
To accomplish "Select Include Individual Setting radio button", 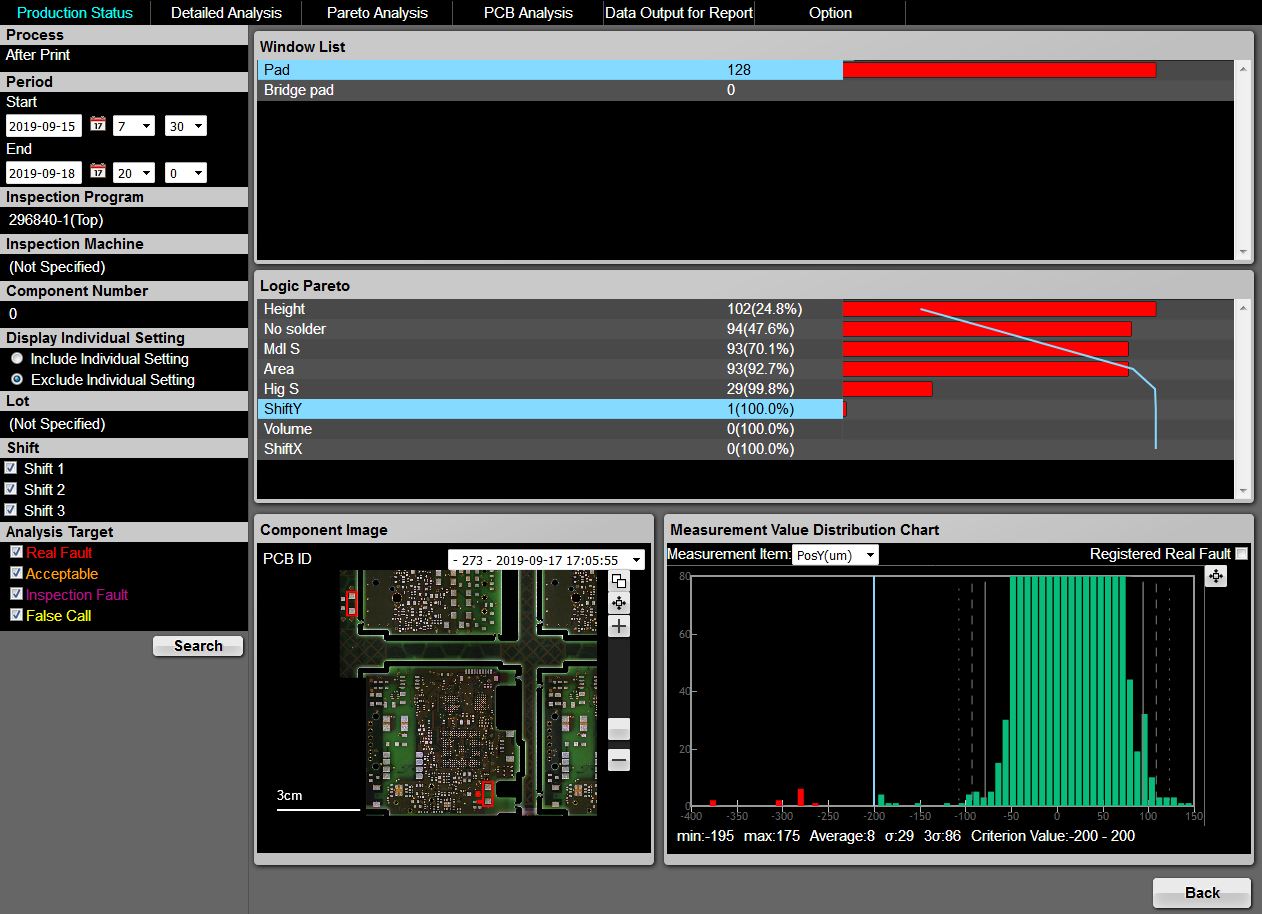I will pos(17,358).
